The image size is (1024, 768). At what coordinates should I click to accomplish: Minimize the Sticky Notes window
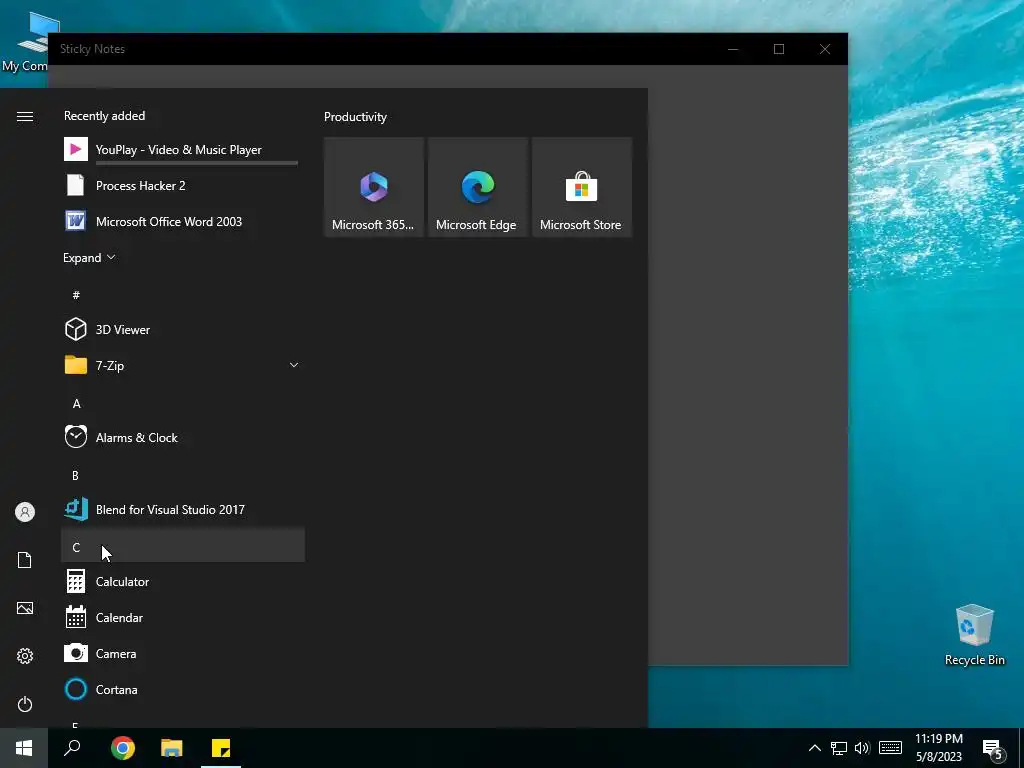pos(733,49)
